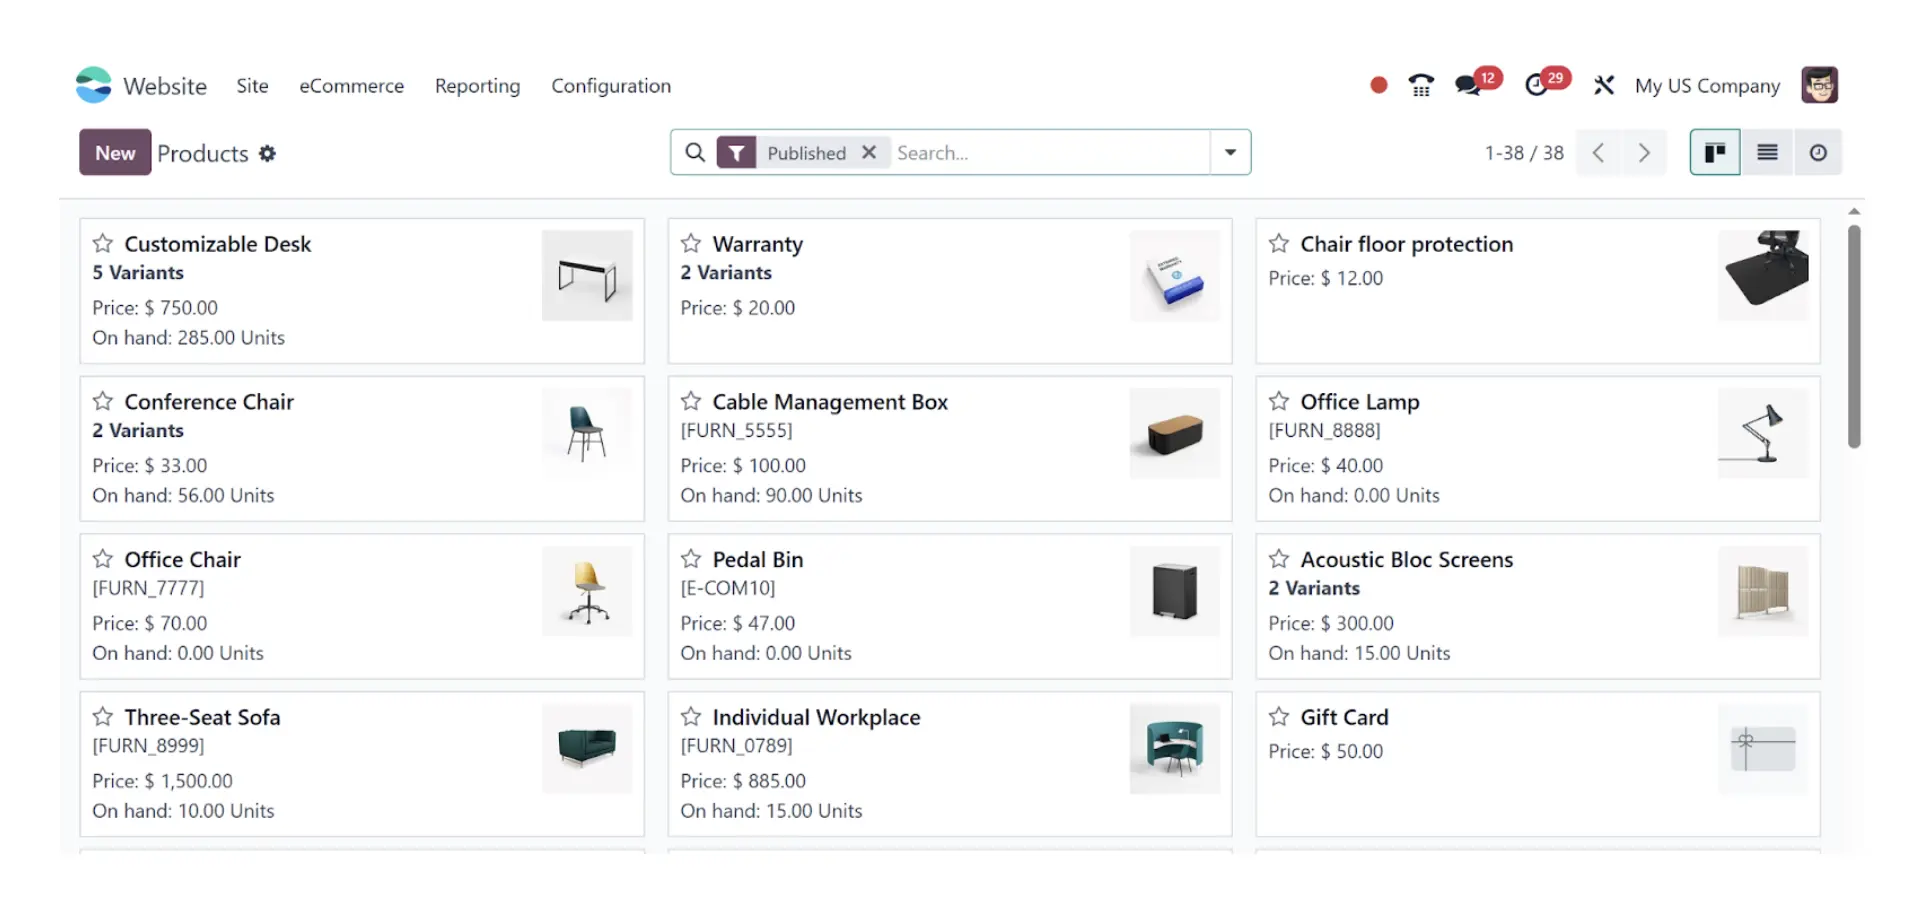Open the Configuration menu
Image resolution: width=1924 pixels, height=924 pixels.
pyautogui.click(x=611, y=86)
